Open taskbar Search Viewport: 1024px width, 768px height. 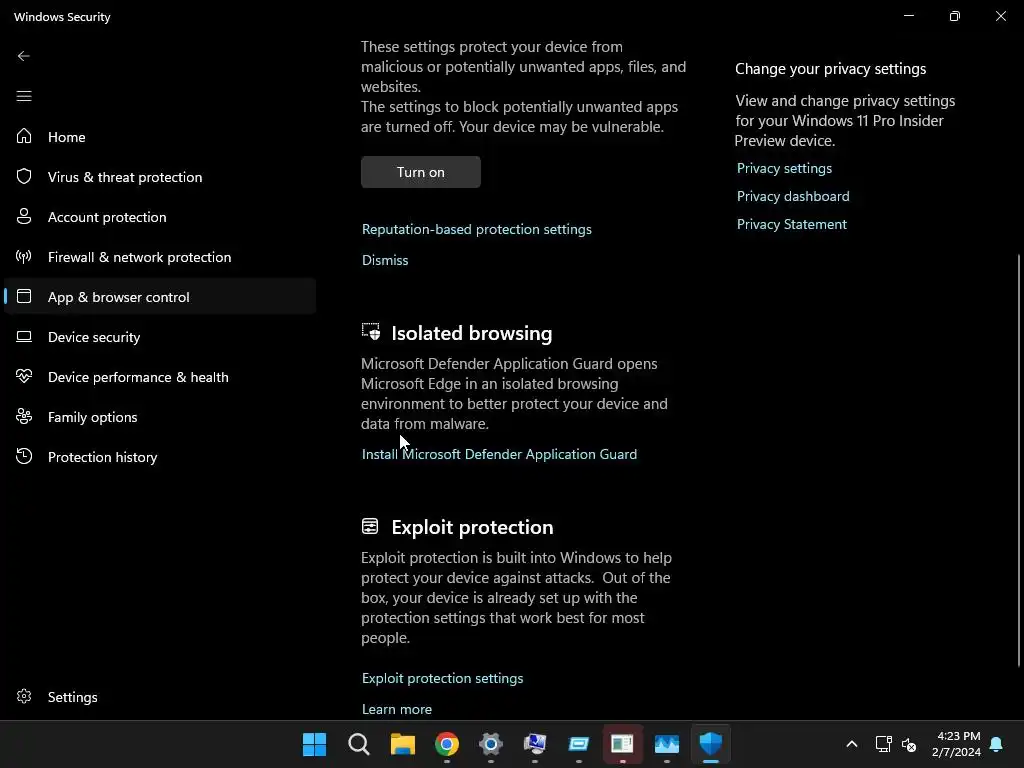(x=359, y=744)
